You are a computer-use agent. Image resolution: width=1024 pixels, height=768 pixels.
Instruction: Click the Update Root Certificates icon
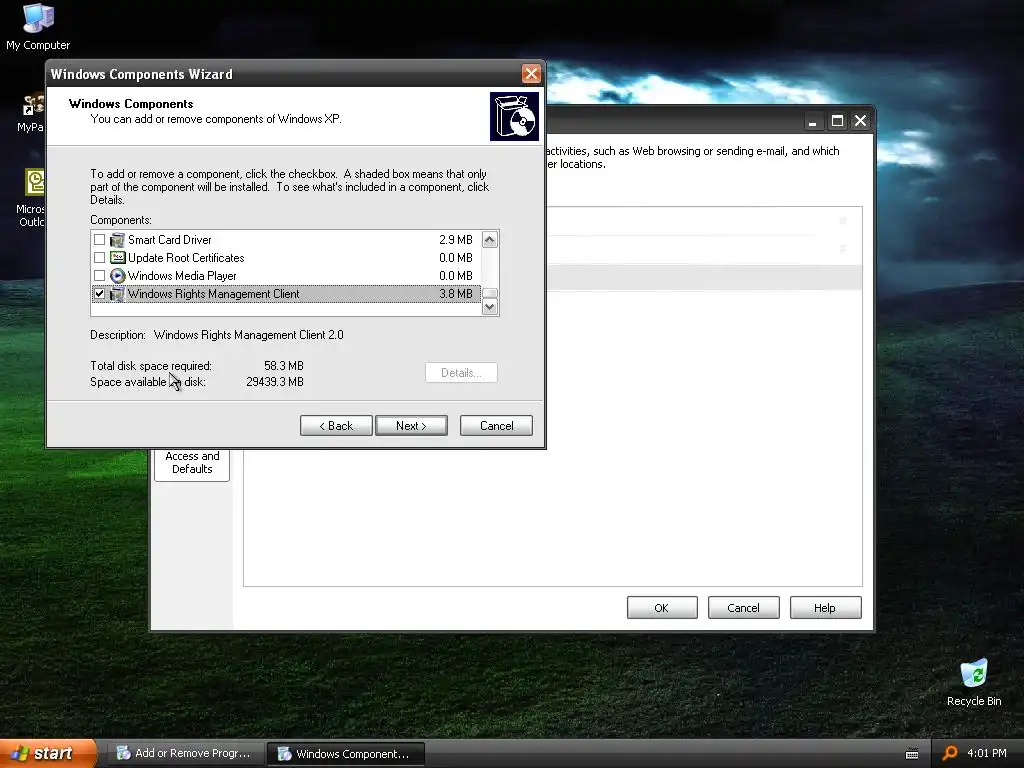118,258
